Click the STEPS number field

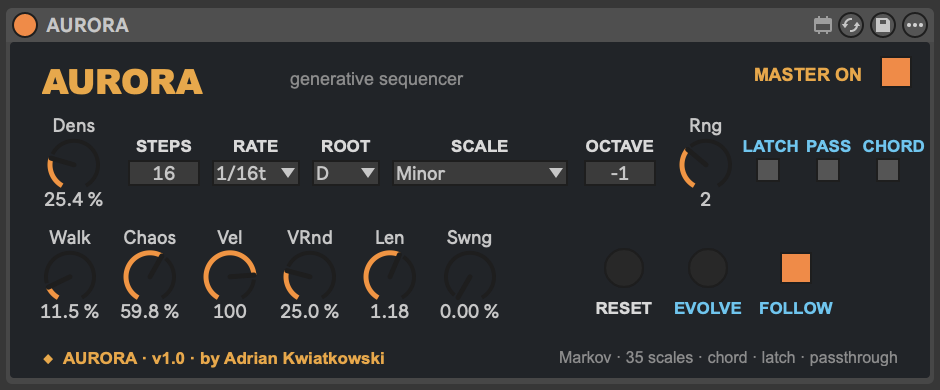pyautogui.click(x=164, y=173)
